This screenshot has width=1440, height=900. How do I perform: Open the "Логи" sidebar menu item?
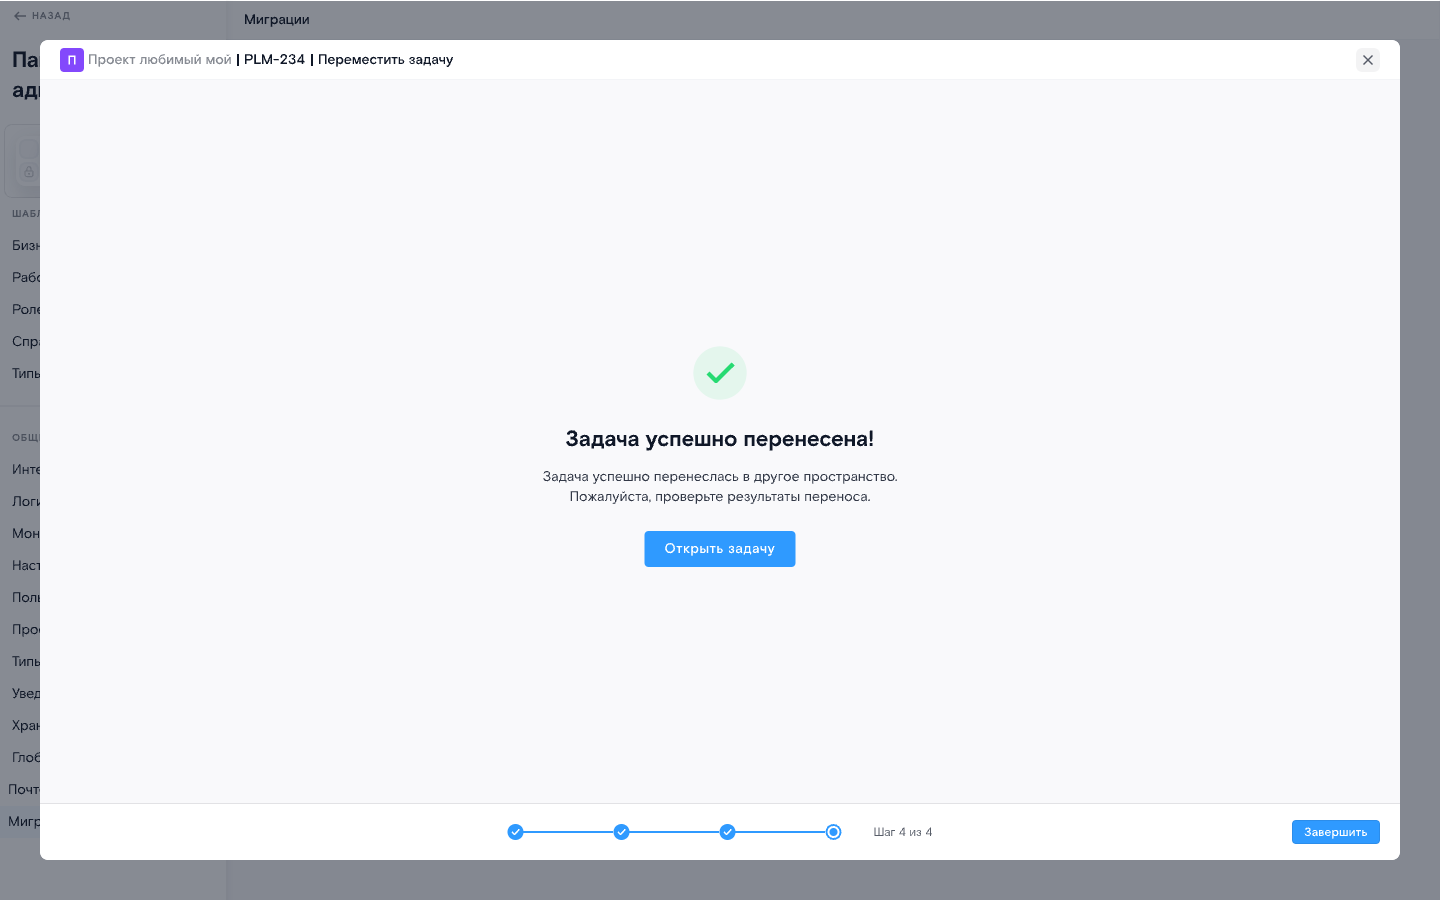coord(25,501)
